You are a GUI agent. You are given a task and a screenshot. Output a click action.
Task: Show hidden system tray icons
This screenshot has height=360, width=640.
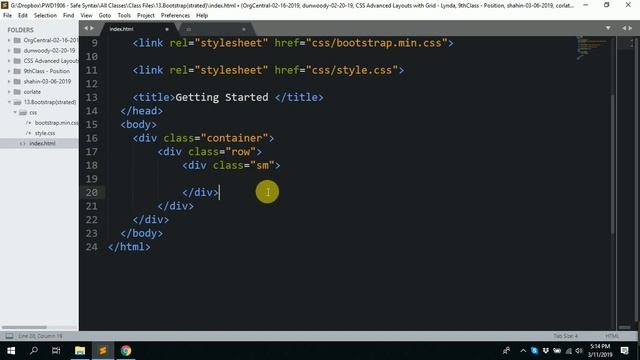[x=523, y=351]
